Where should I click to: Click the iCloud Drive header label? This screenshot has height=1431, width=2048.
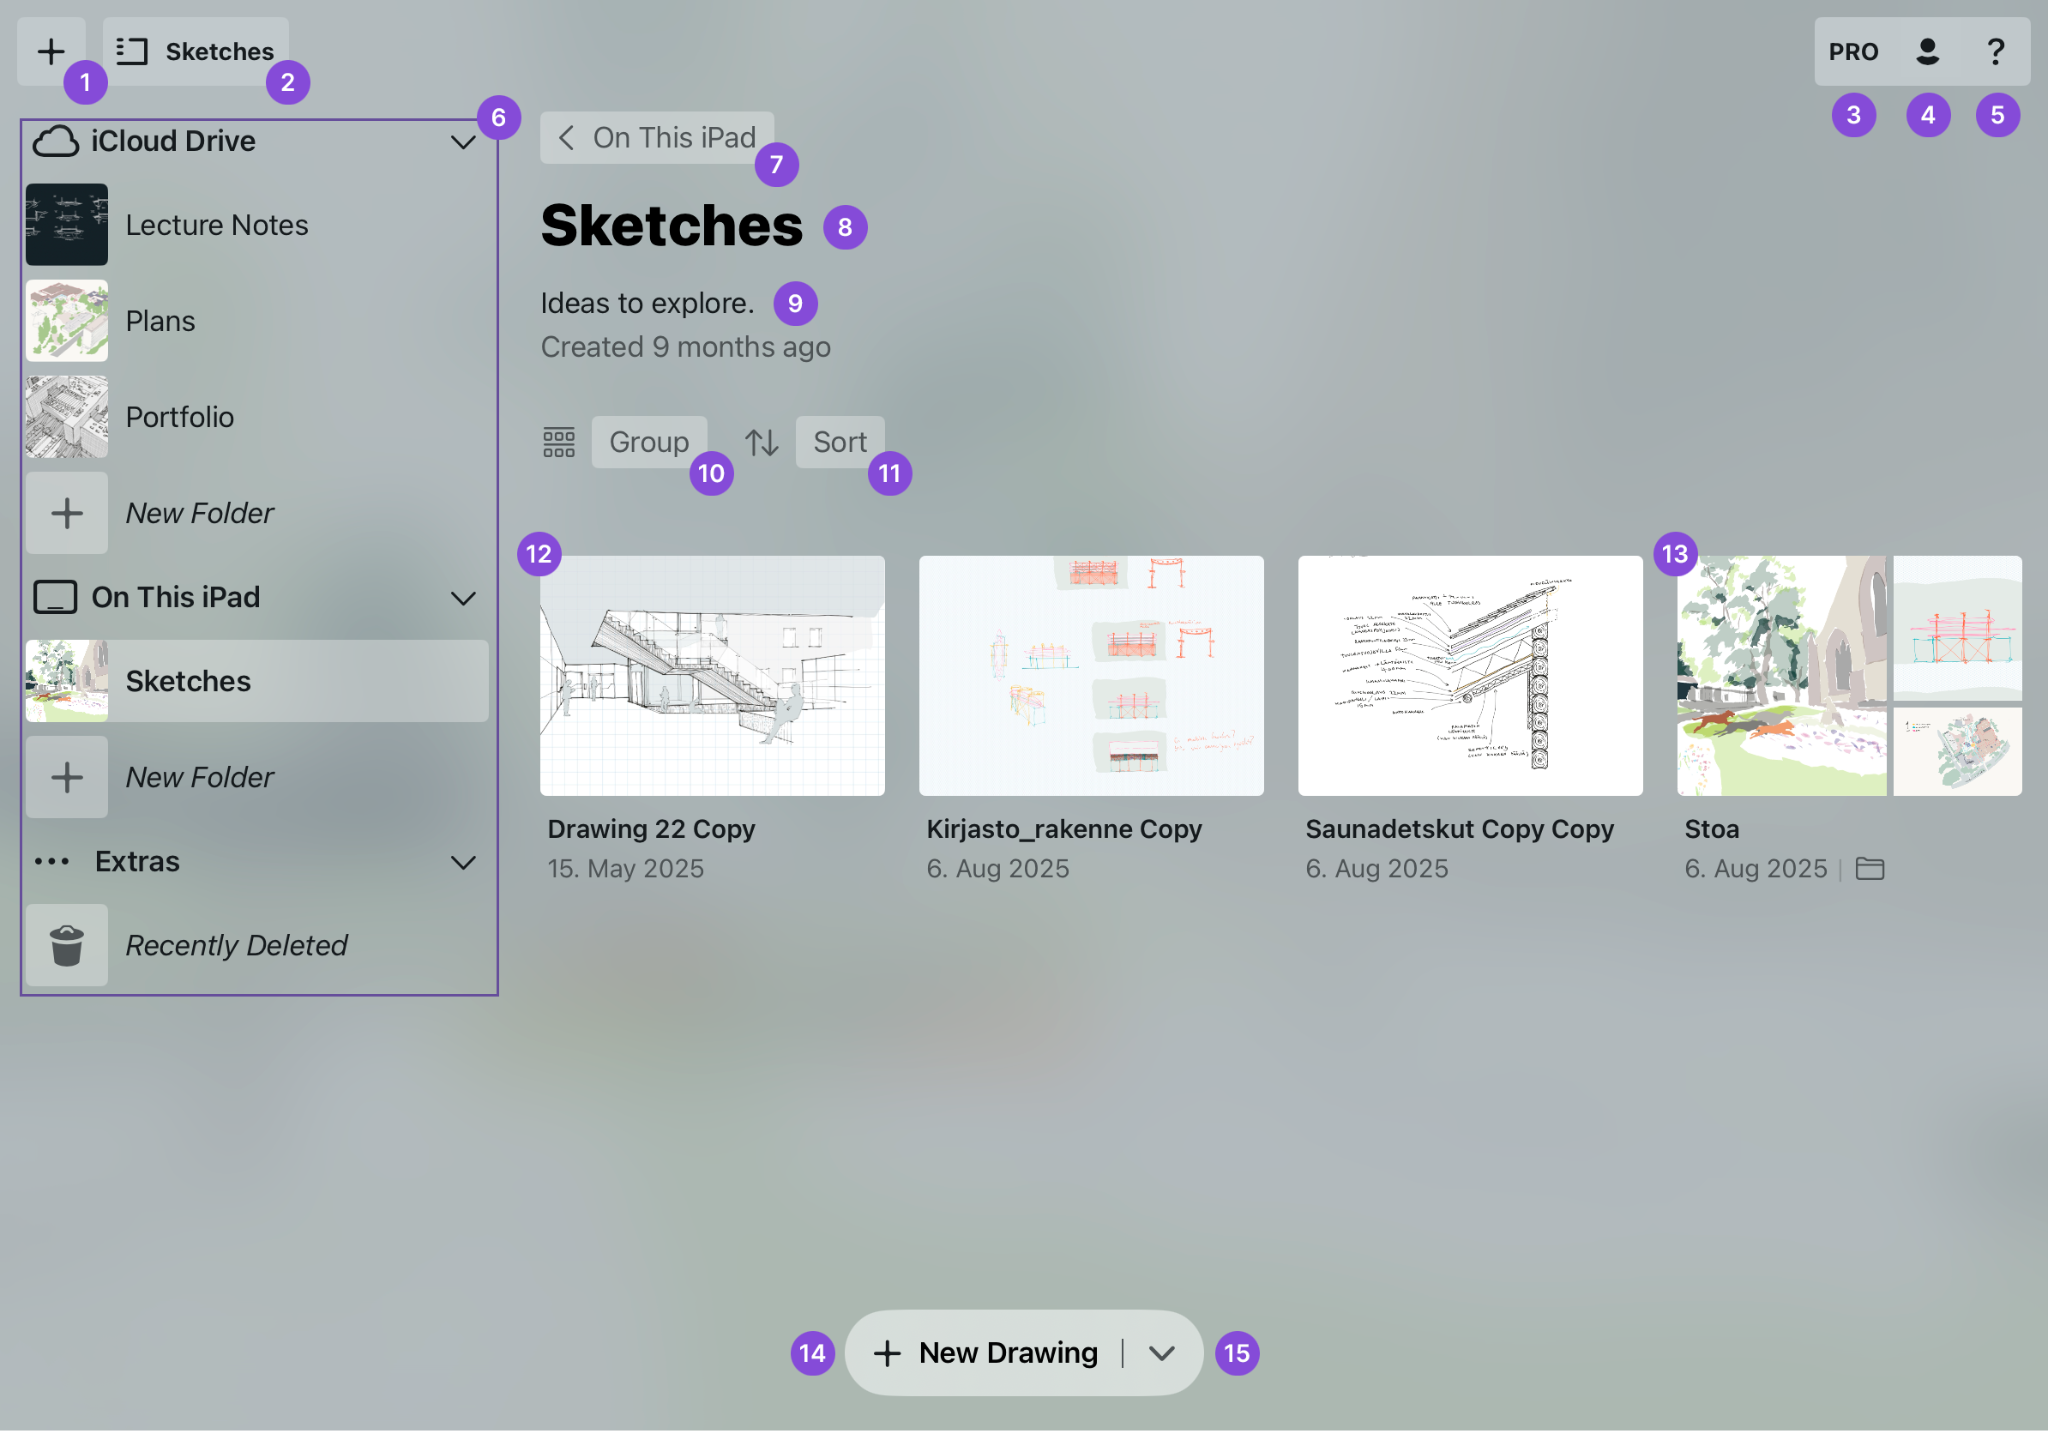point(173,141)
